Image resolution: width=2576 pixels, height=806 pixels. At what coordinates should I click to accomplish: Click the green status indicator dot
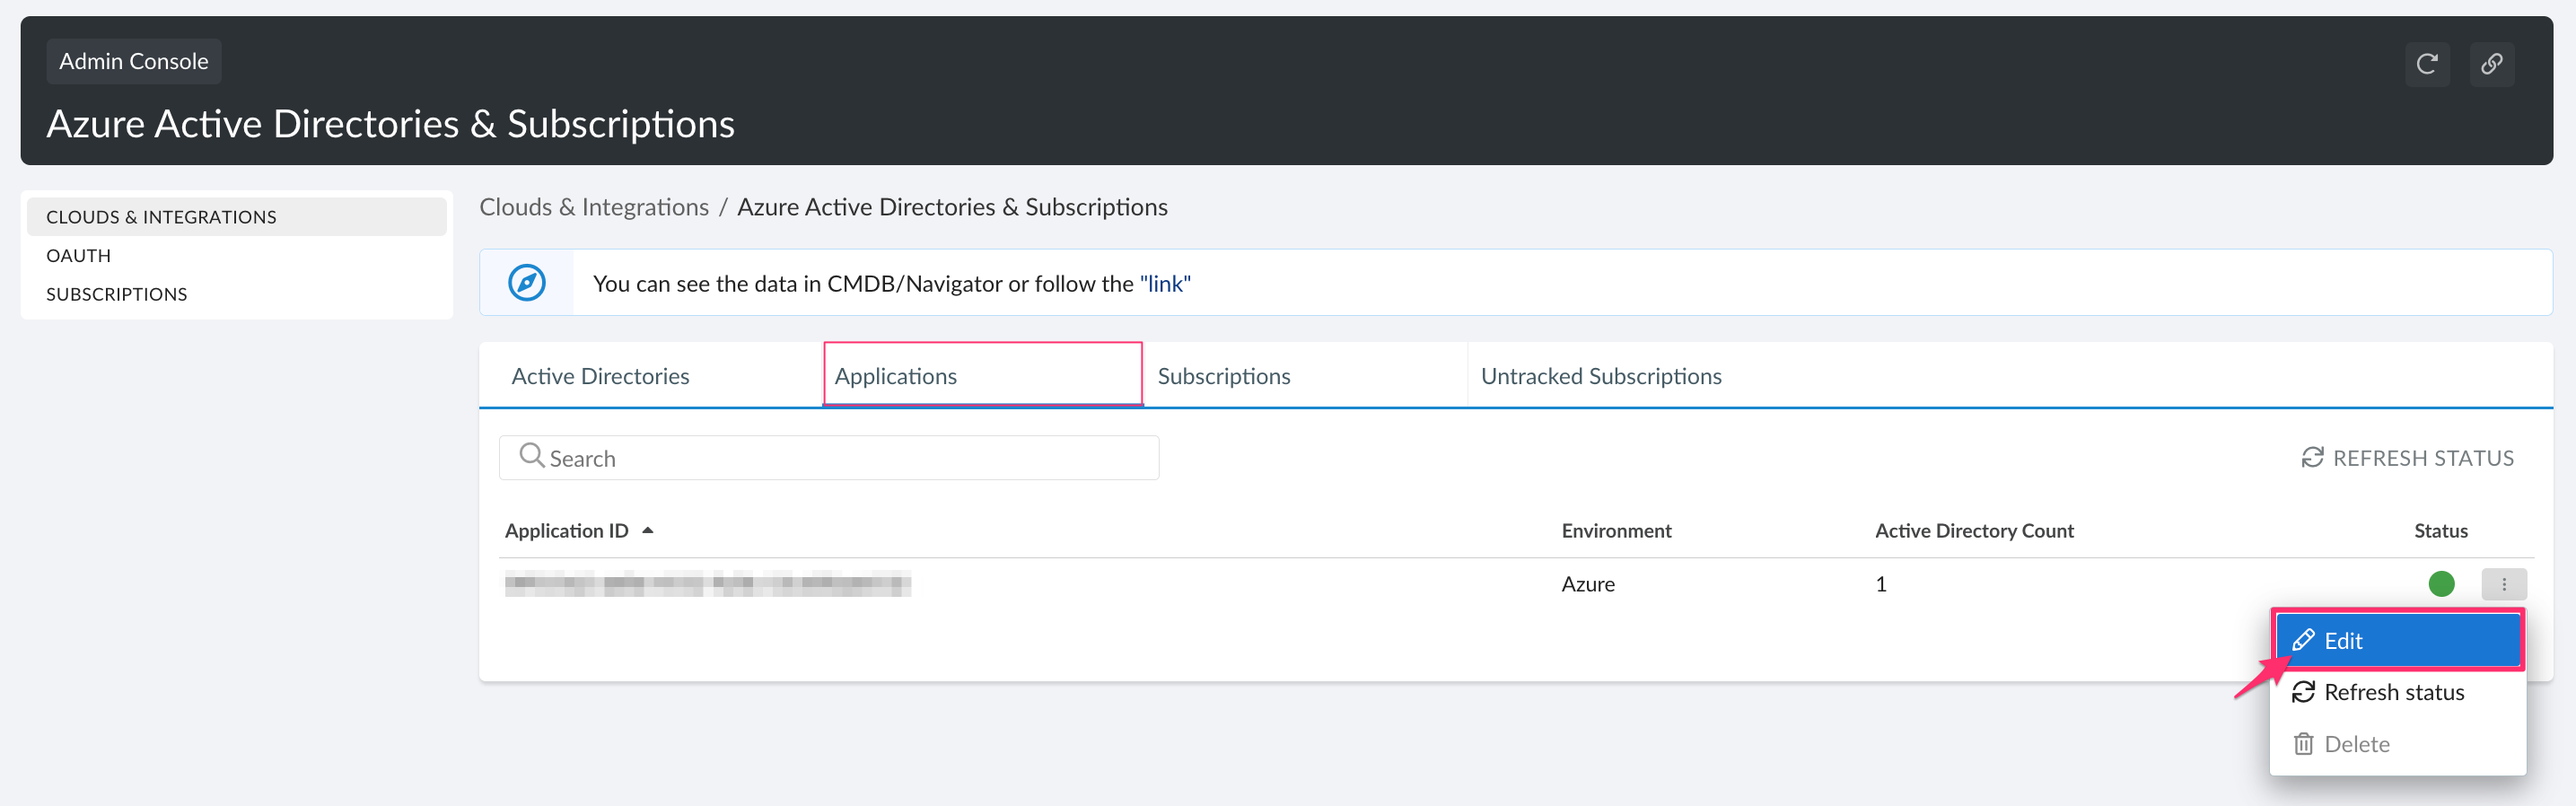[2441, 584]
